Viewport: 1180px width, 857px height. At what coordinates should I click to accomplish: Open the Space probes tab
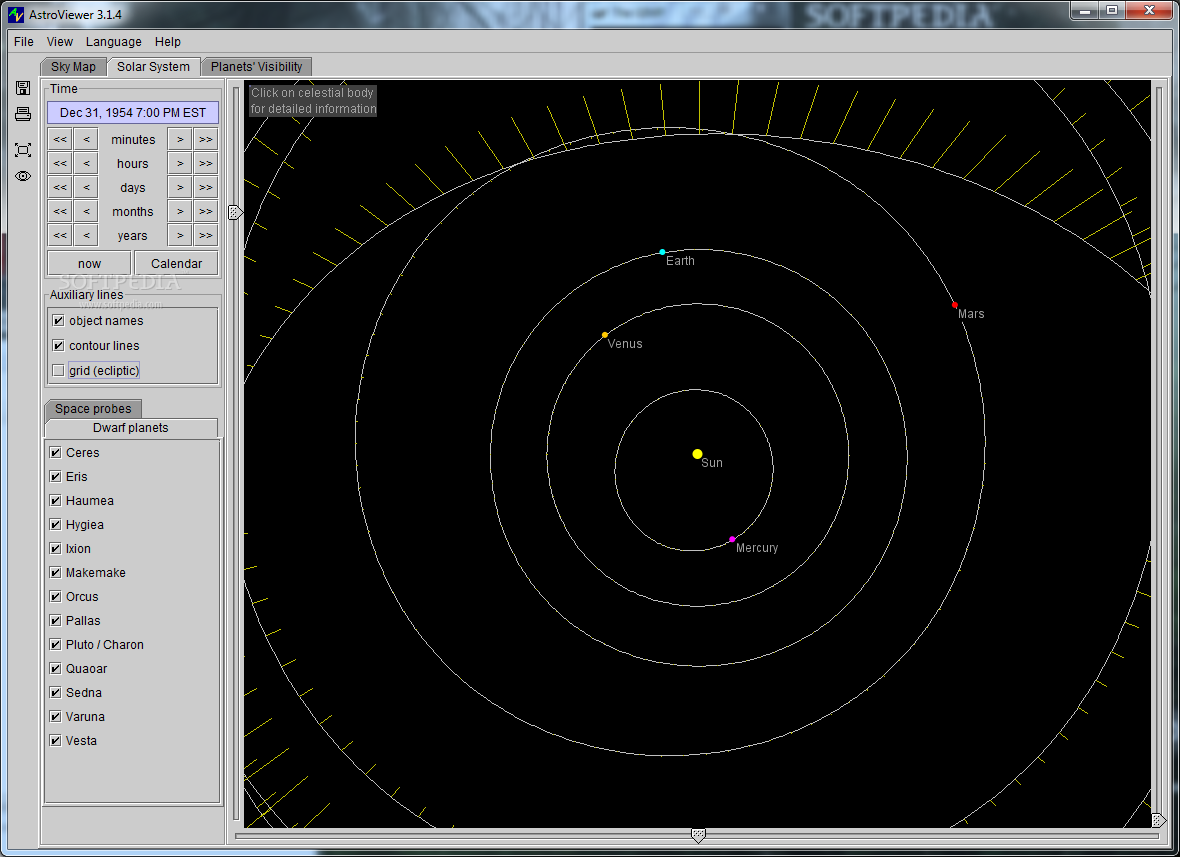93,409
